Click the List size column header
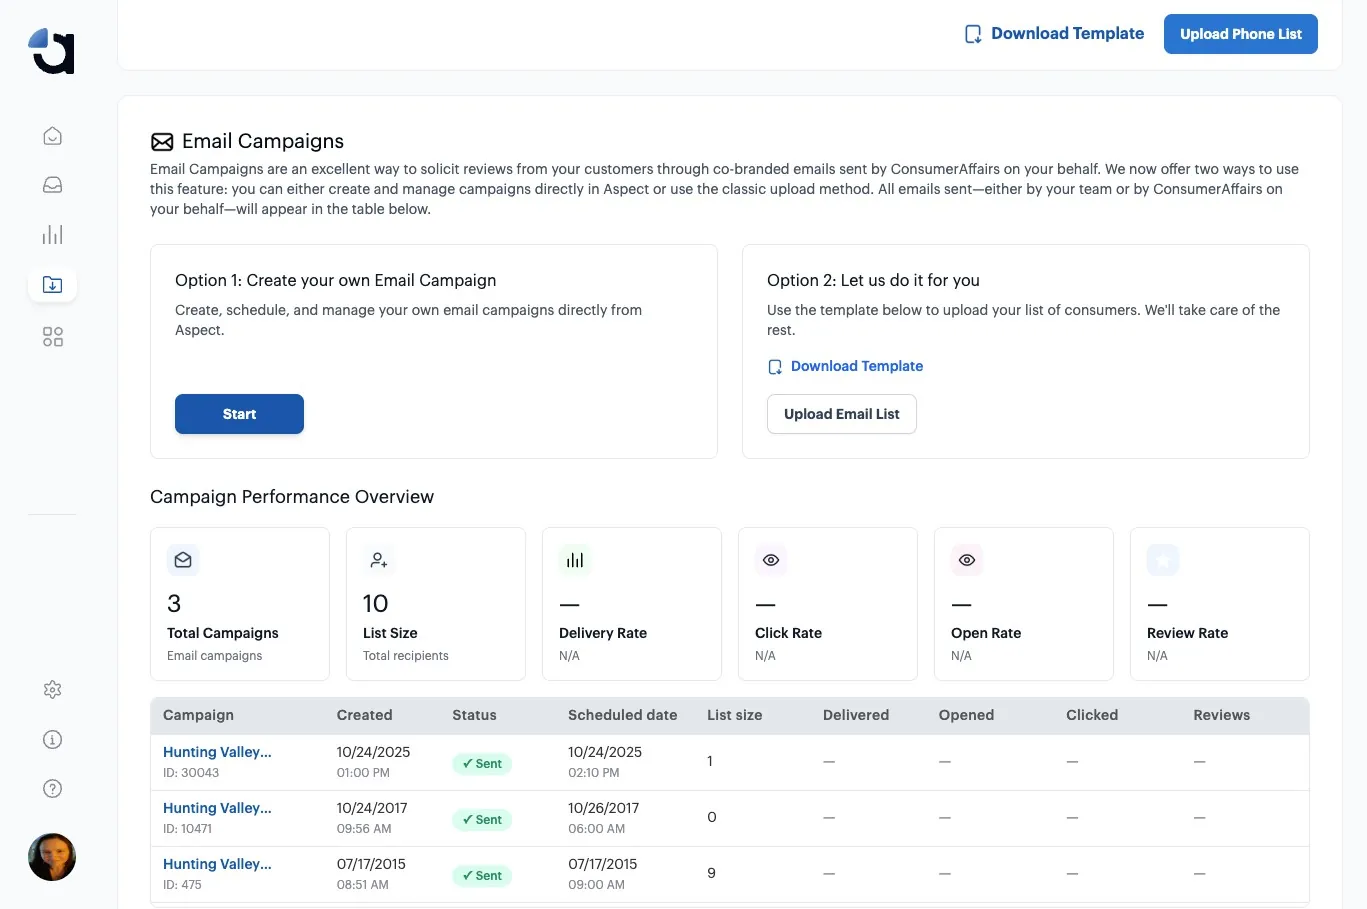The width and height of the screenshot is (1367, 909). [x=734, y=715]
